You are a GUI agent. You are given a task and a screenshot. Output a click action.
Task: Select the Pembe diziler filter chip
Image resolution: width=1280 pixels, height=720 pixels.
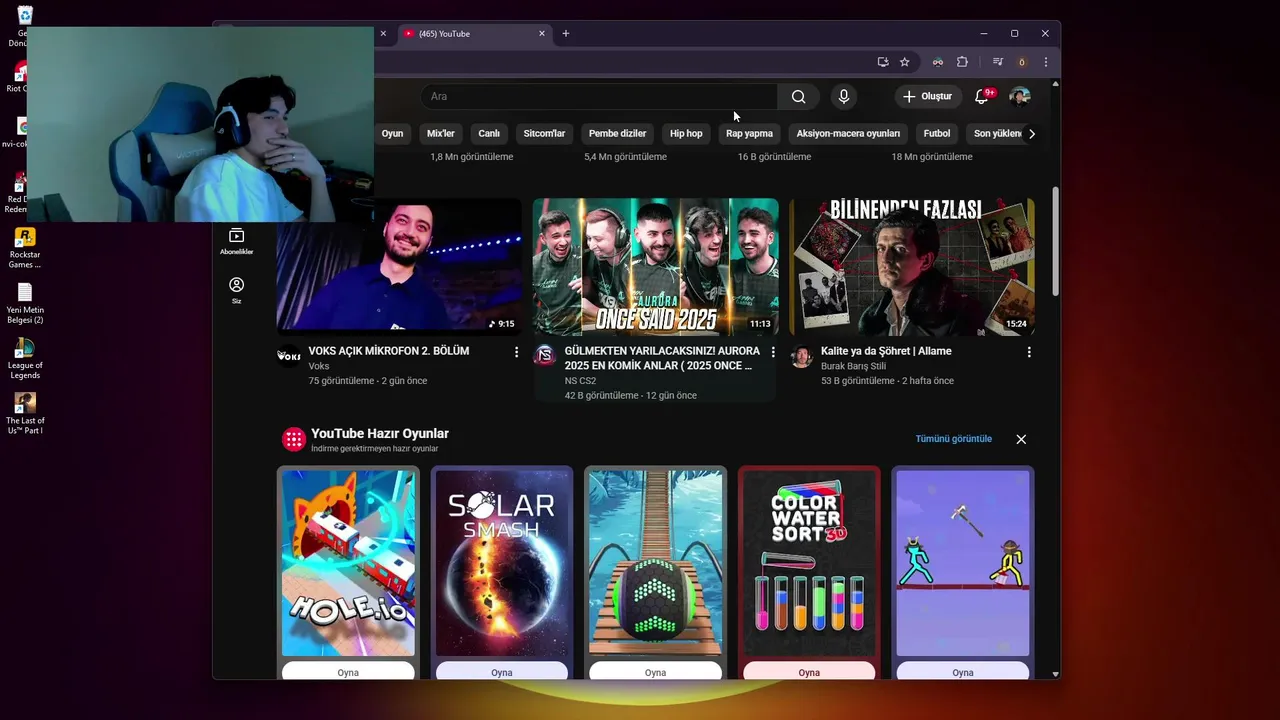click(x=617, y=133)
